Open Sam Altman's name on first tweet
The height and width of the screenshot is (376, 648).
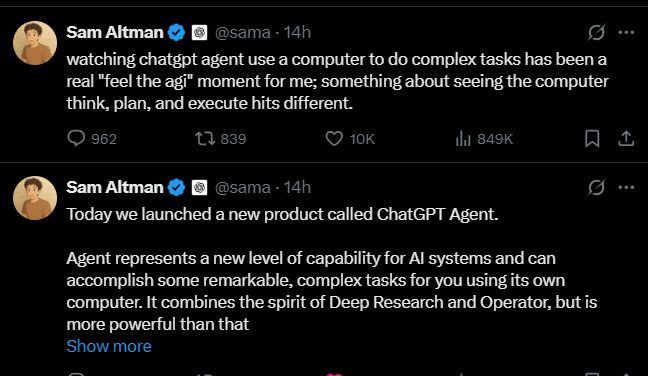[115, 32]
